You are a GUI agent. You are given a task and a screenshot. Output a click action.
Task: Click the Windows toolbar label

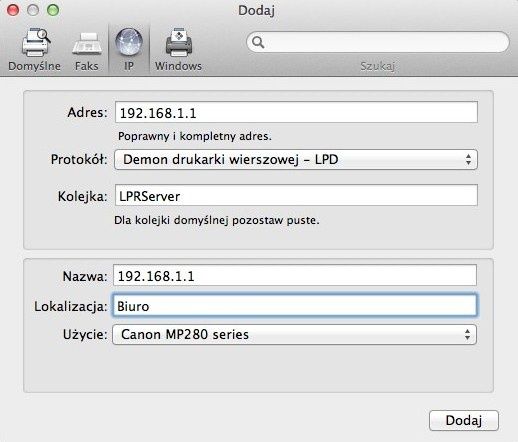pos(178,66)
